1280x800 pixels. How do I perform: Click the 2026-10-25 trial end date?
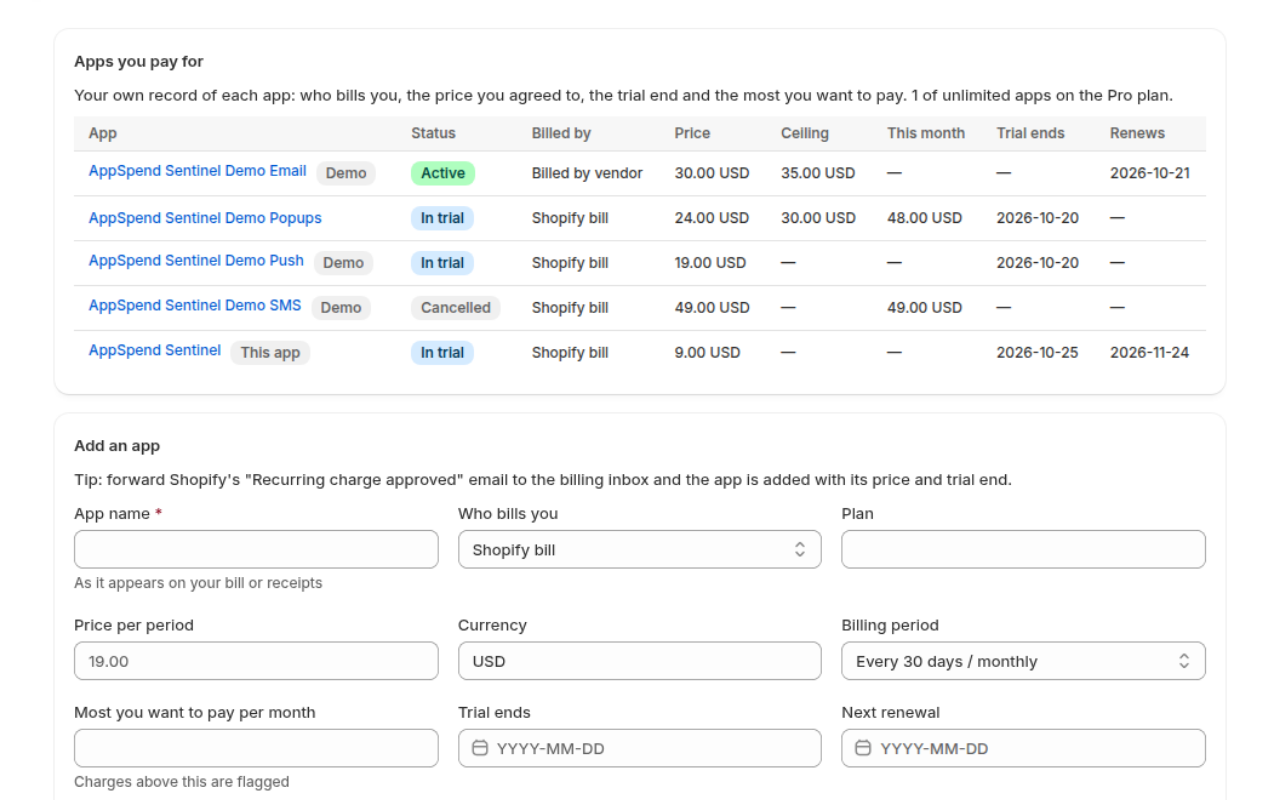coord(1037,353)
